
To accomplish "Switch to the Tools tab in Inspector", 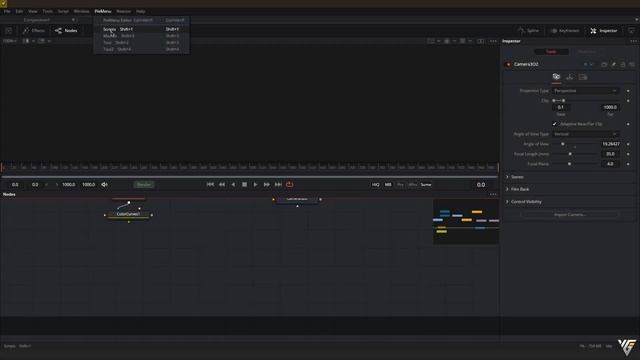I will [551, 52].
